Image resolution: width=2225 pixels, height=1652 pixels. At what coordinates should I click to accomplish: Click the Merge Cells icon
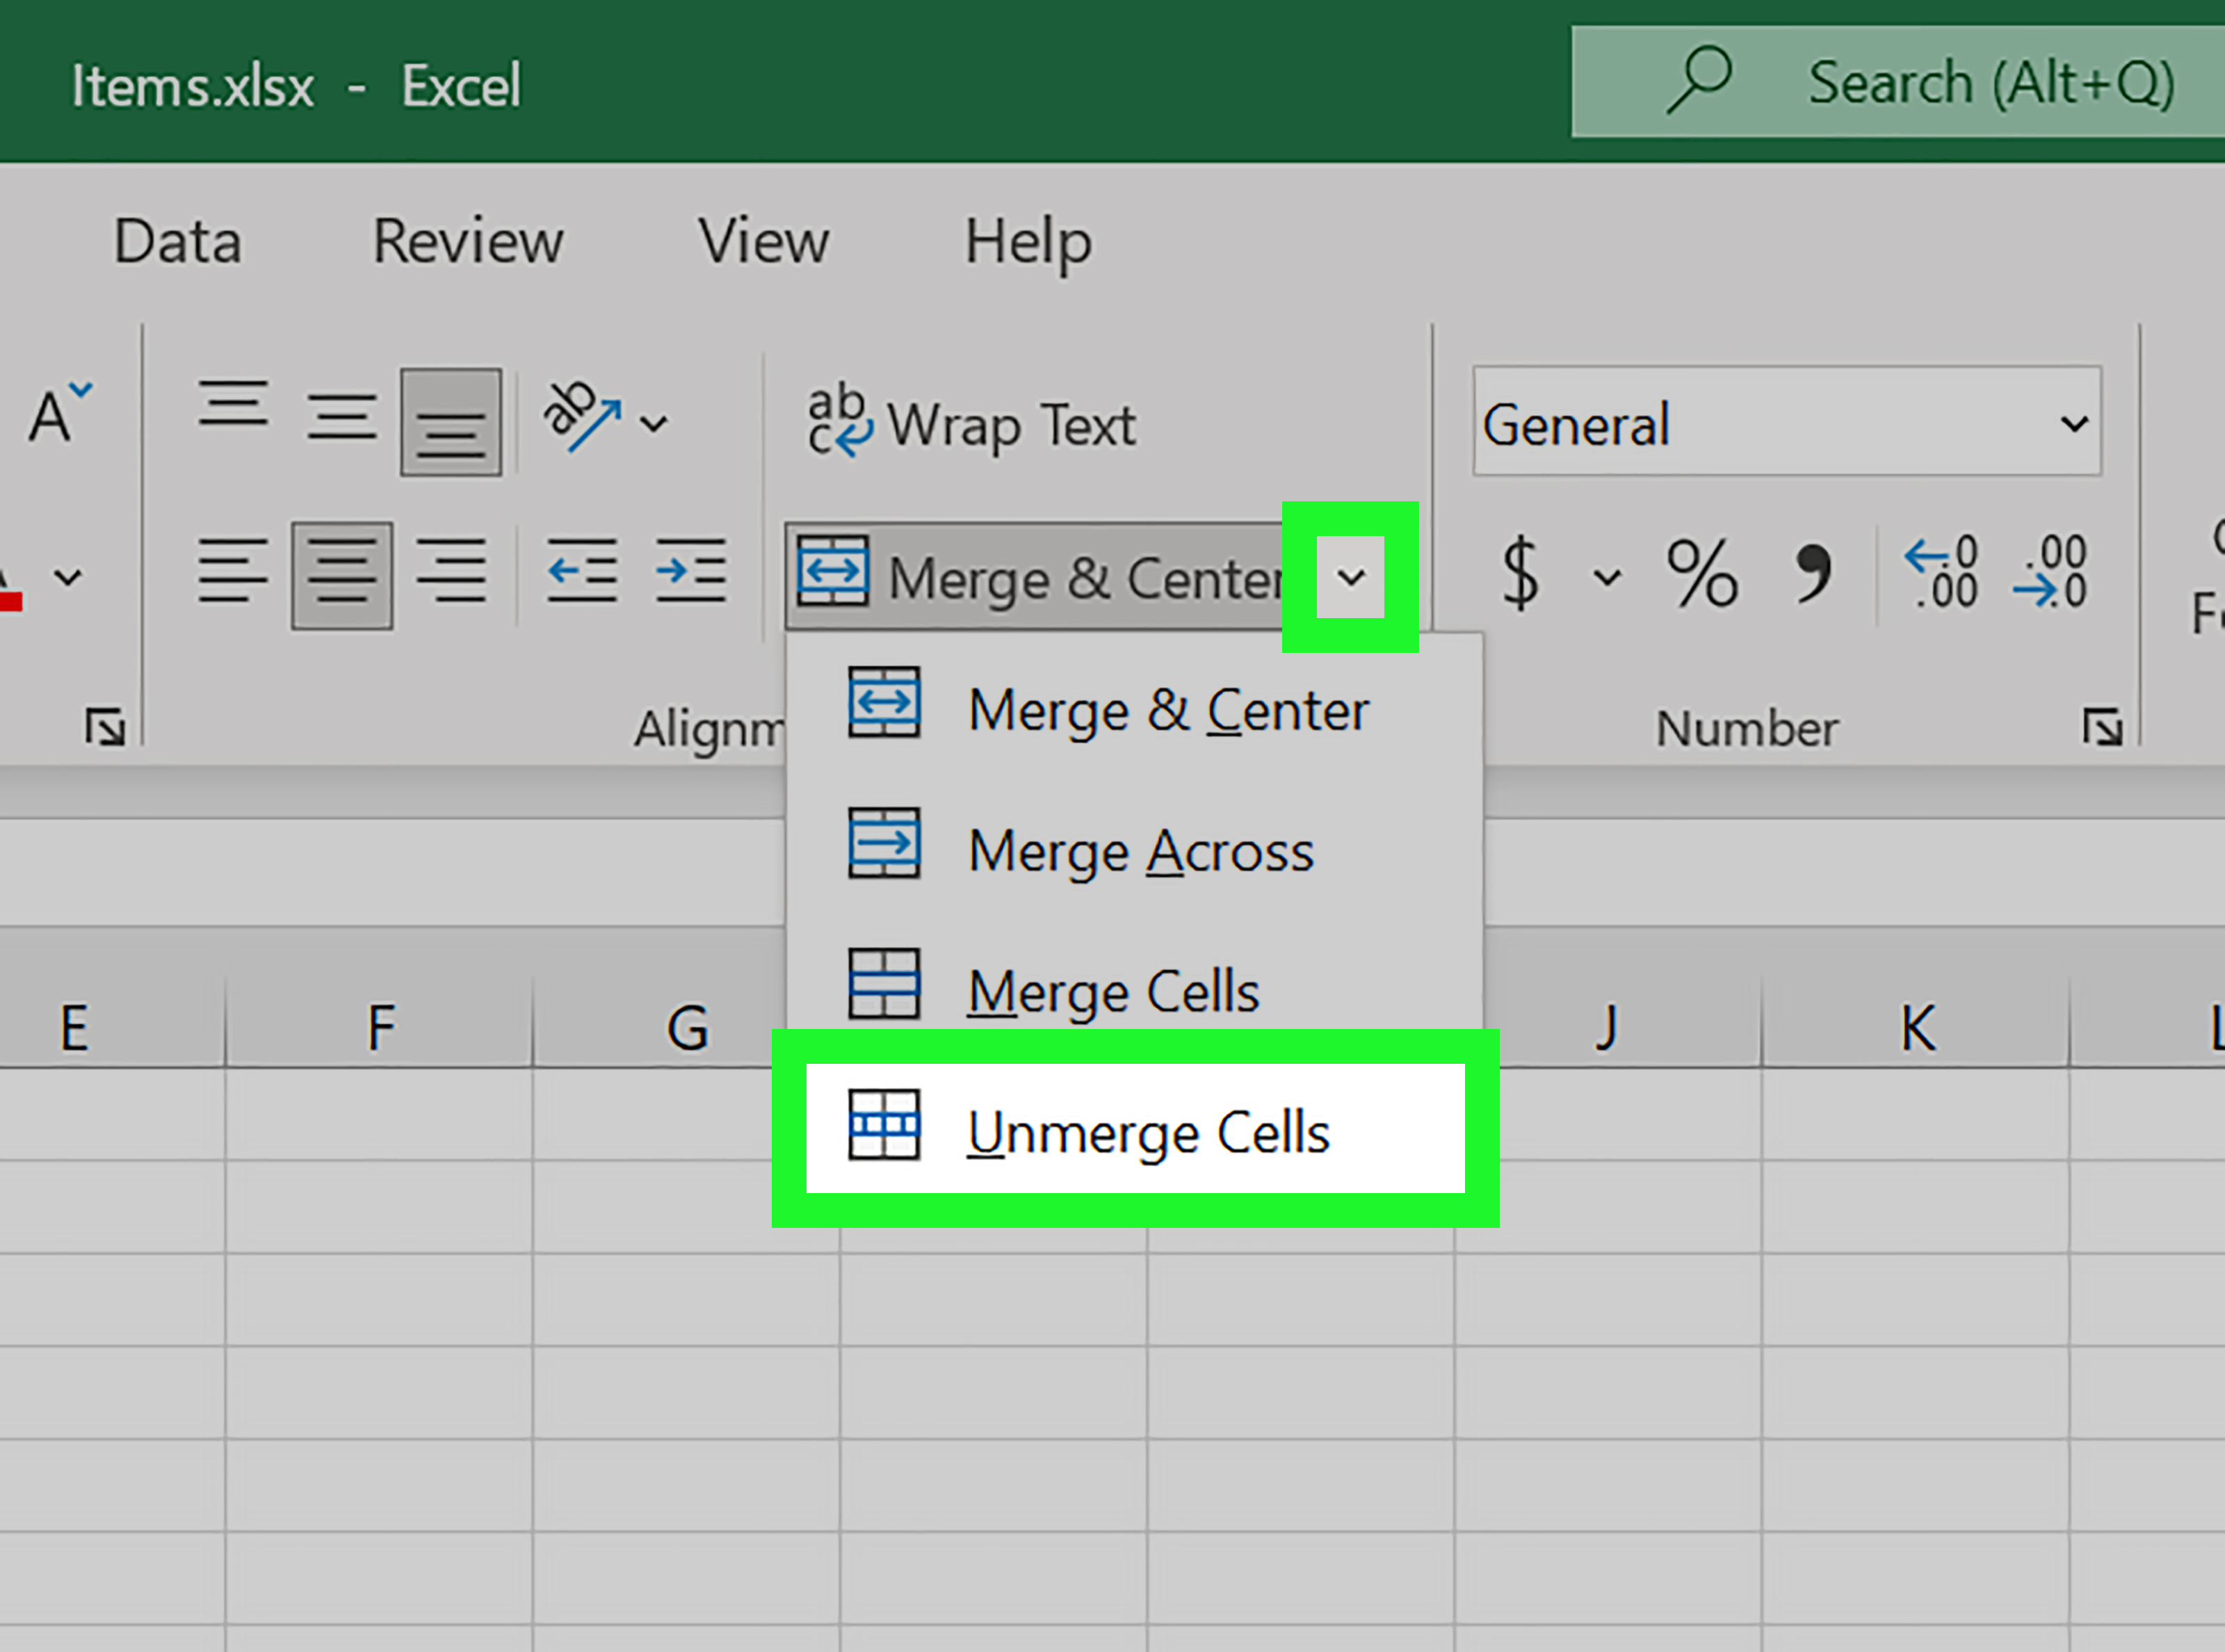(884, 989)
